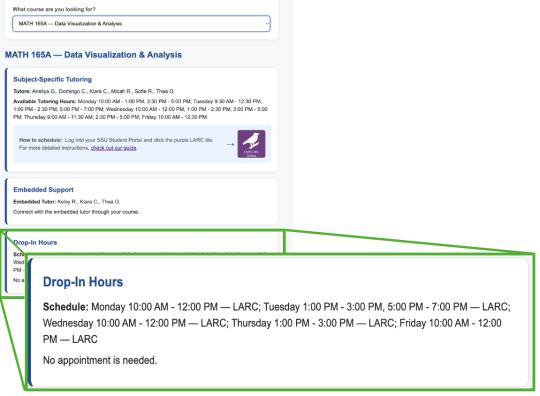Screen dimensions: 540x396
Task: Click the enlarged Schedule text line
Action: (277, 323)
